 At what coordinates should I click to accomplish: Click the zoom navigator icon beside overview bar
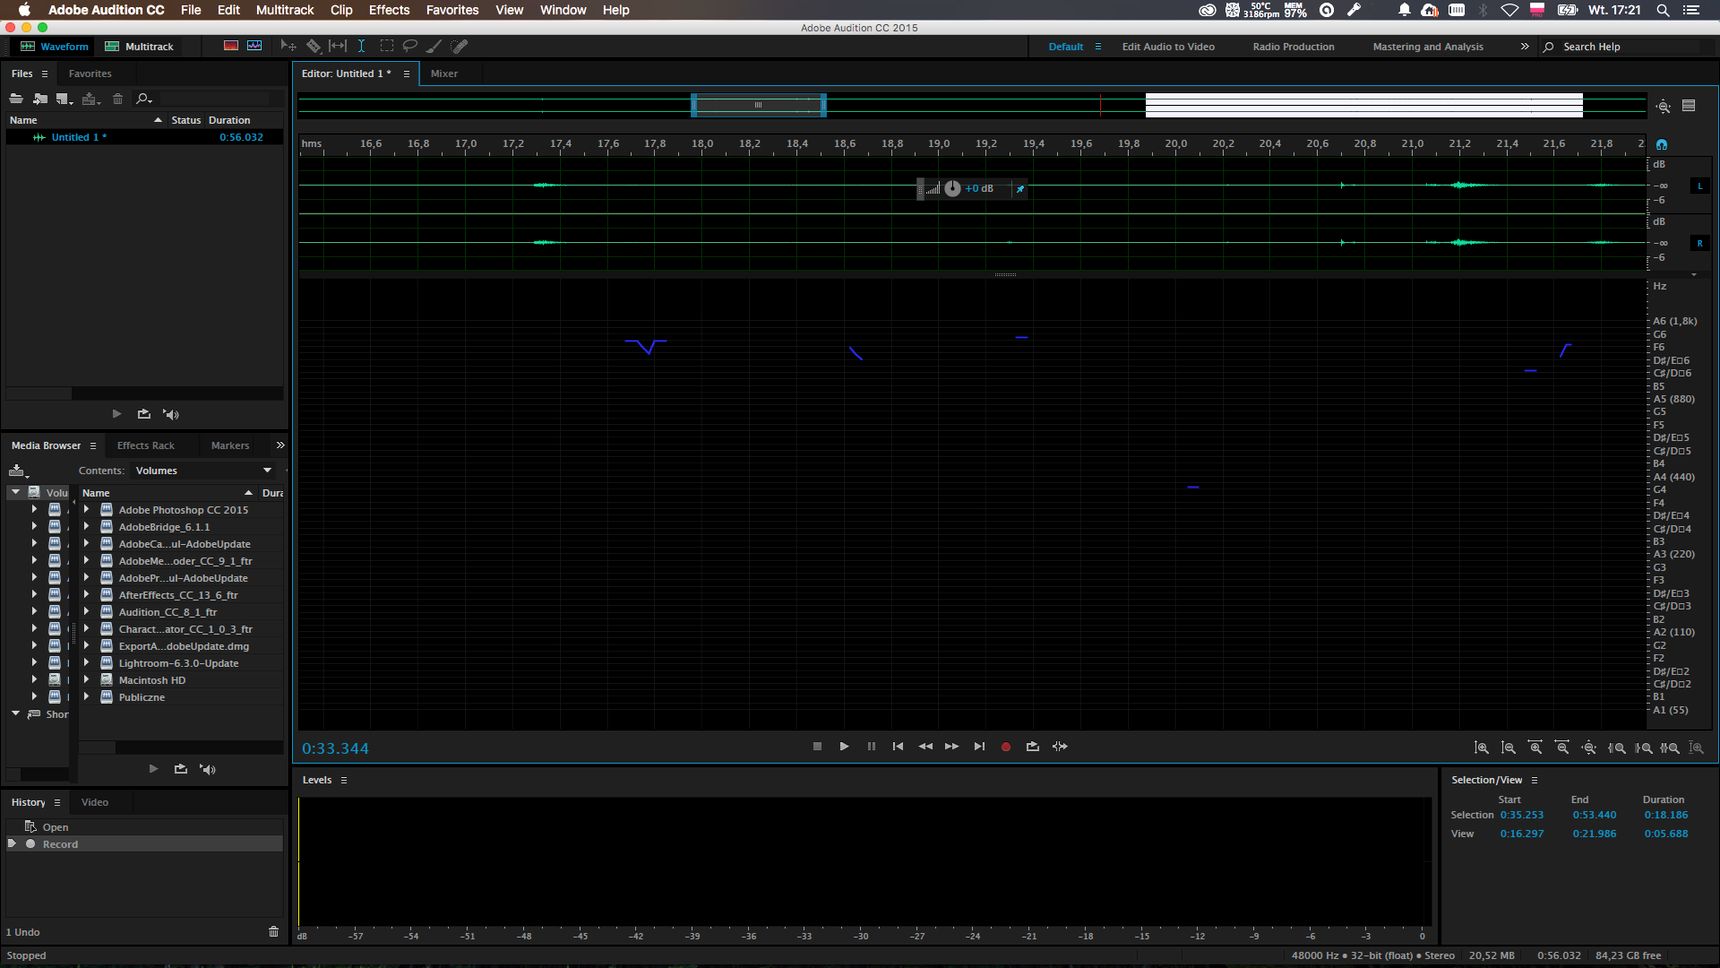click(1663, 106)
